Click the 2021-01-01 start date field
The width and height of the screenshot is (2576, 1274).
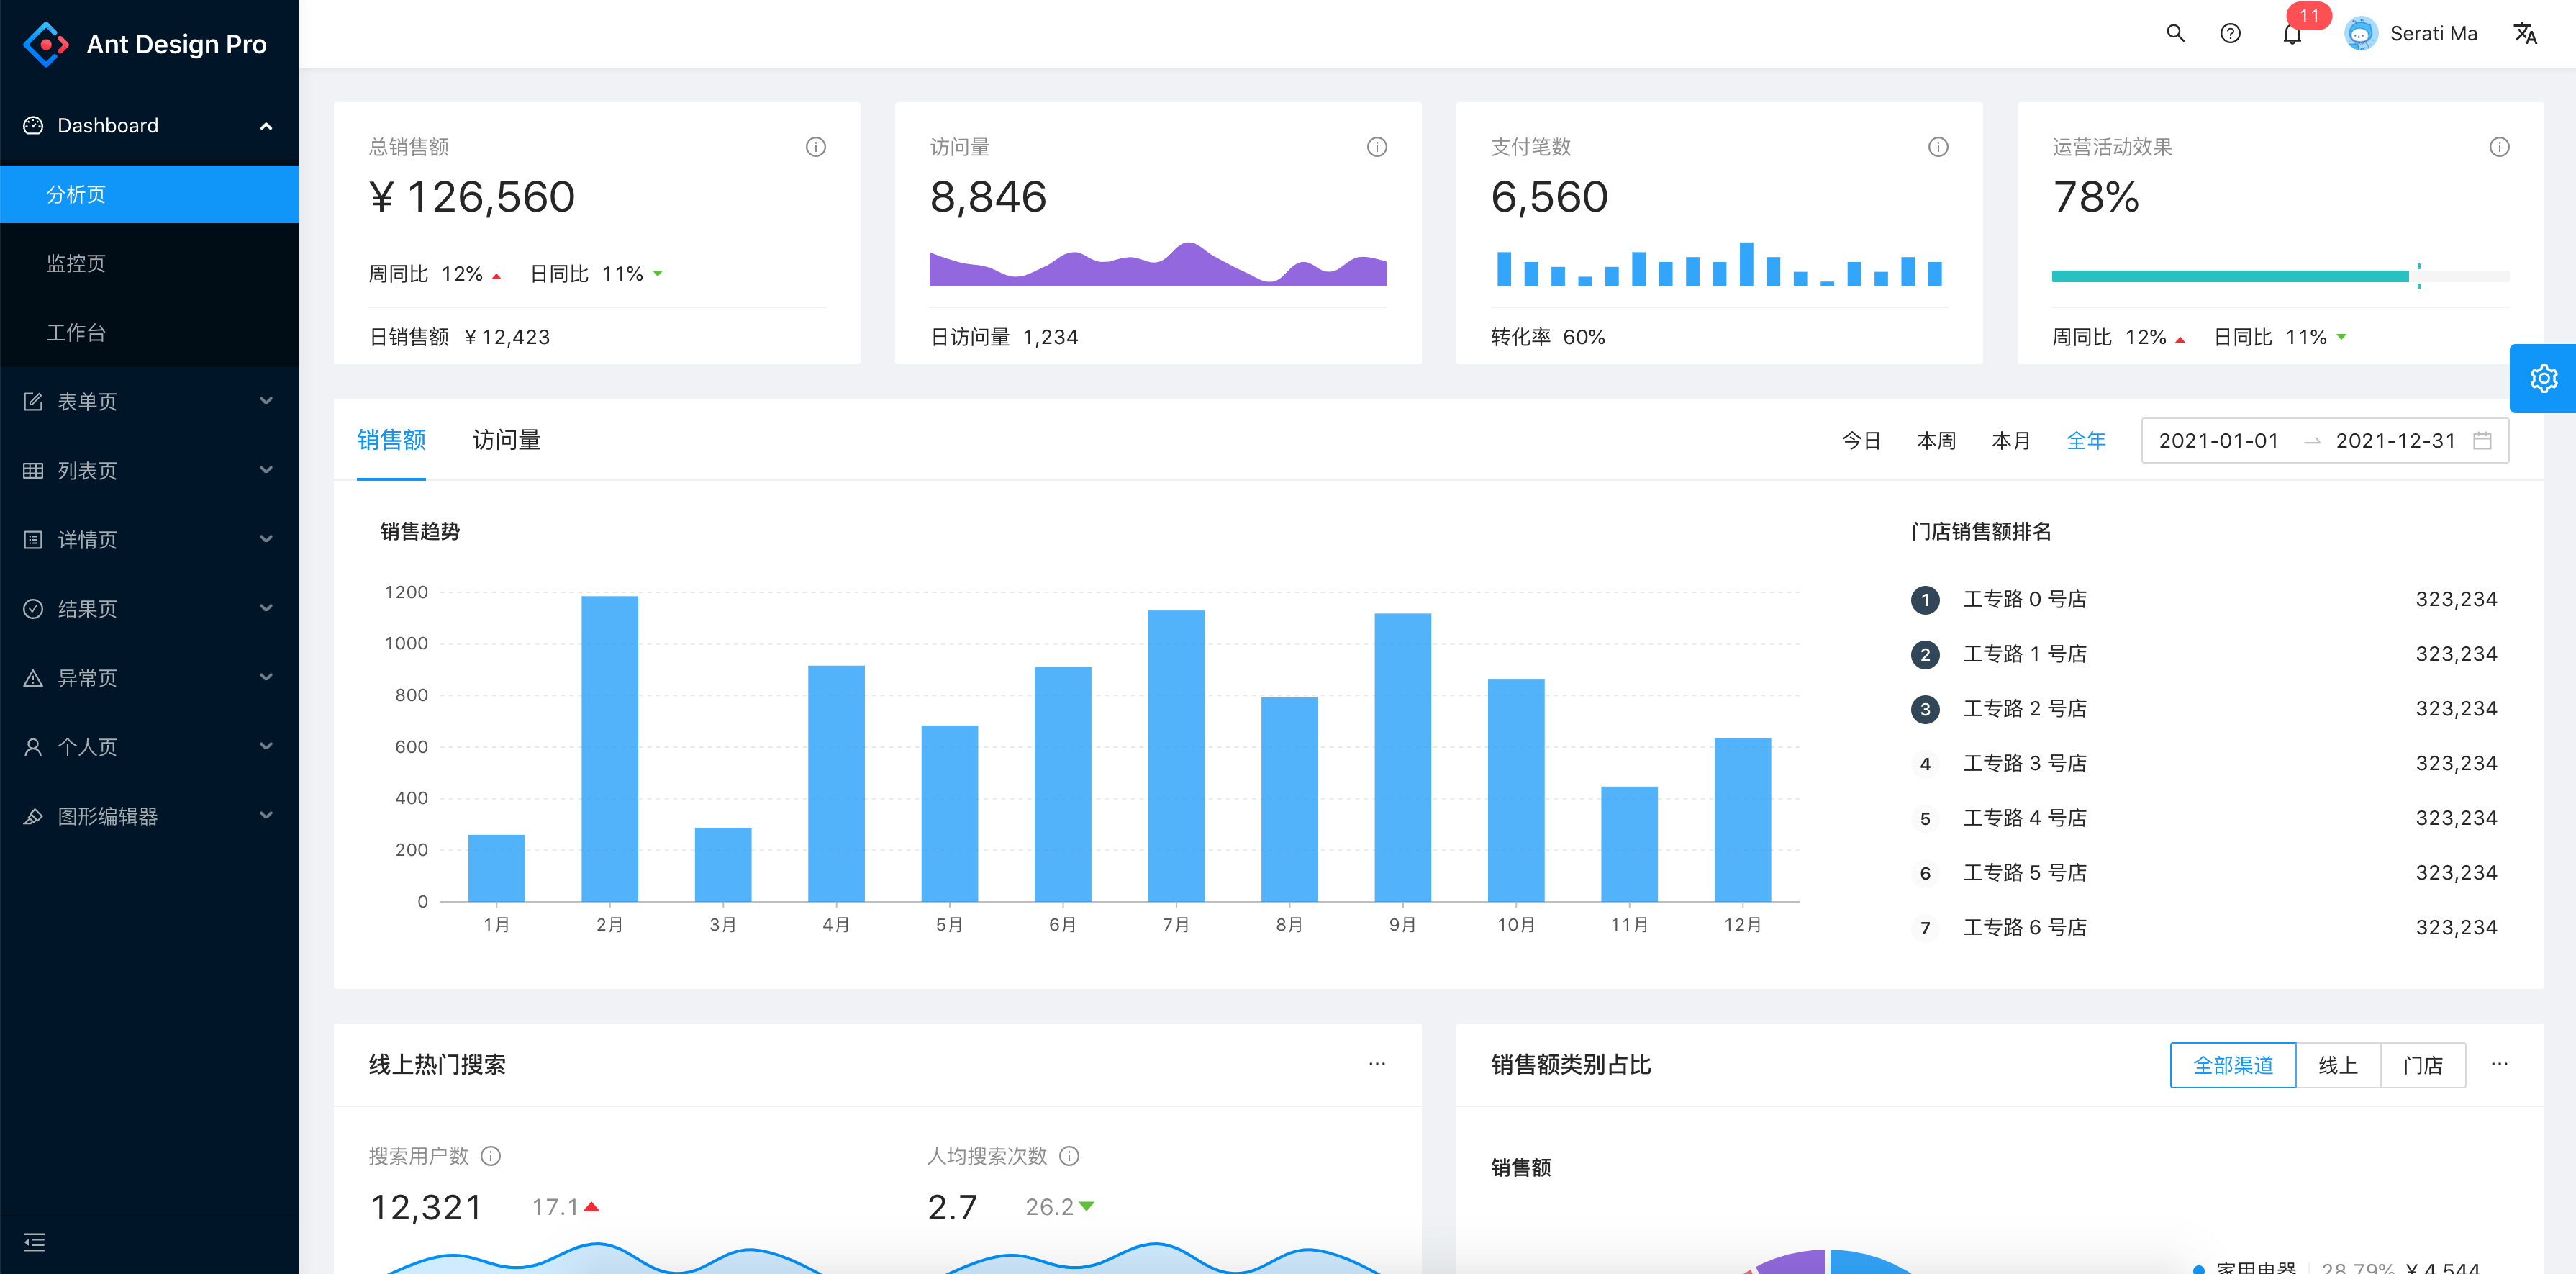2218,441
